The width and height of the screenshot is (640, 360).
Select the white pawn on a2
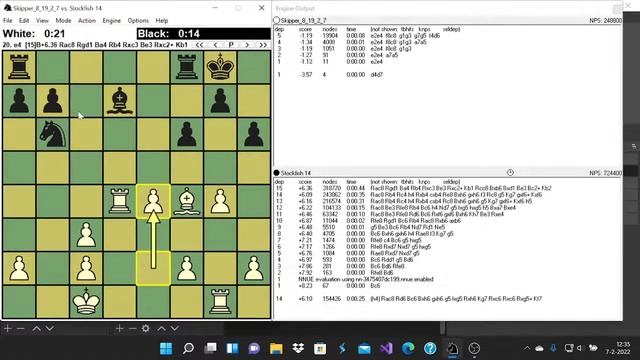[x=19, y=268]
